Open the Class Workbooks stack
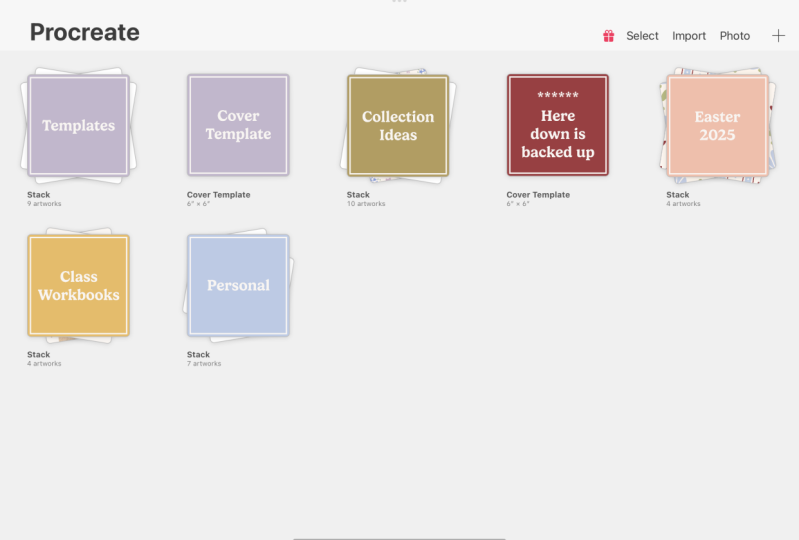 pos(78,285)
